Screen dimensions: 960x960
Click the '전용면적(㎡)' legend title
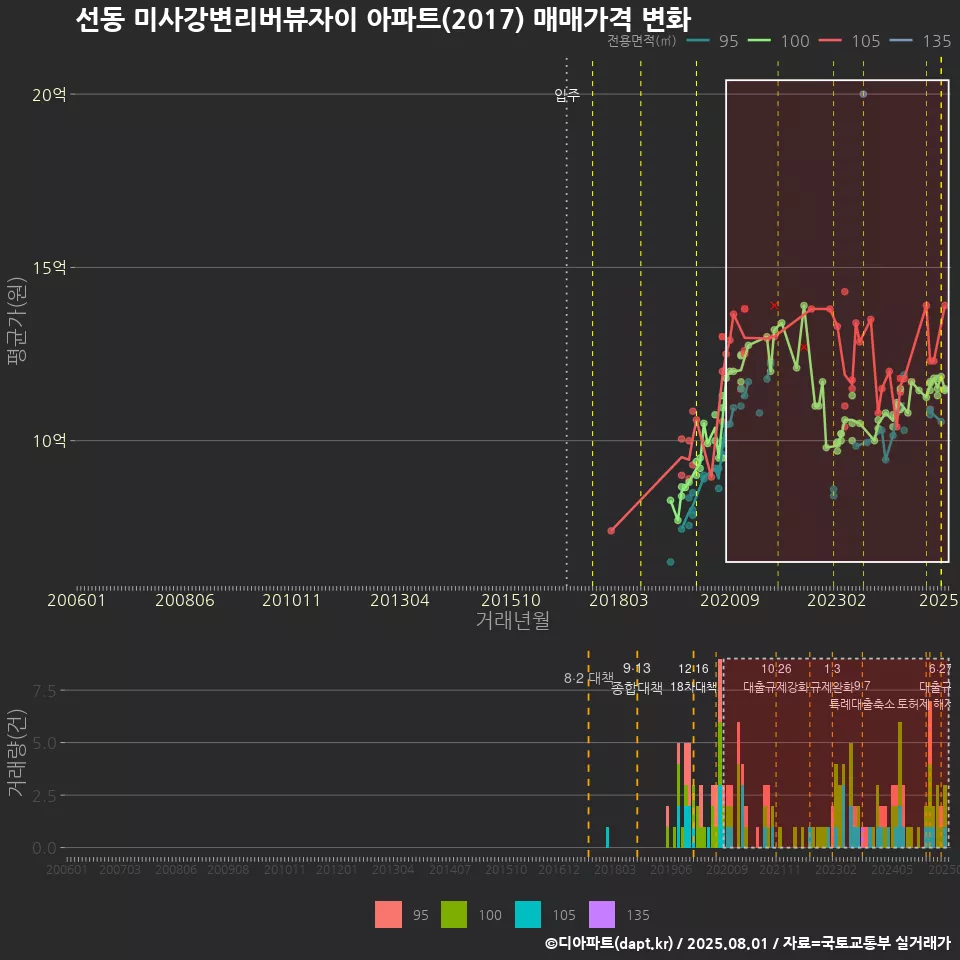point(642,41)
